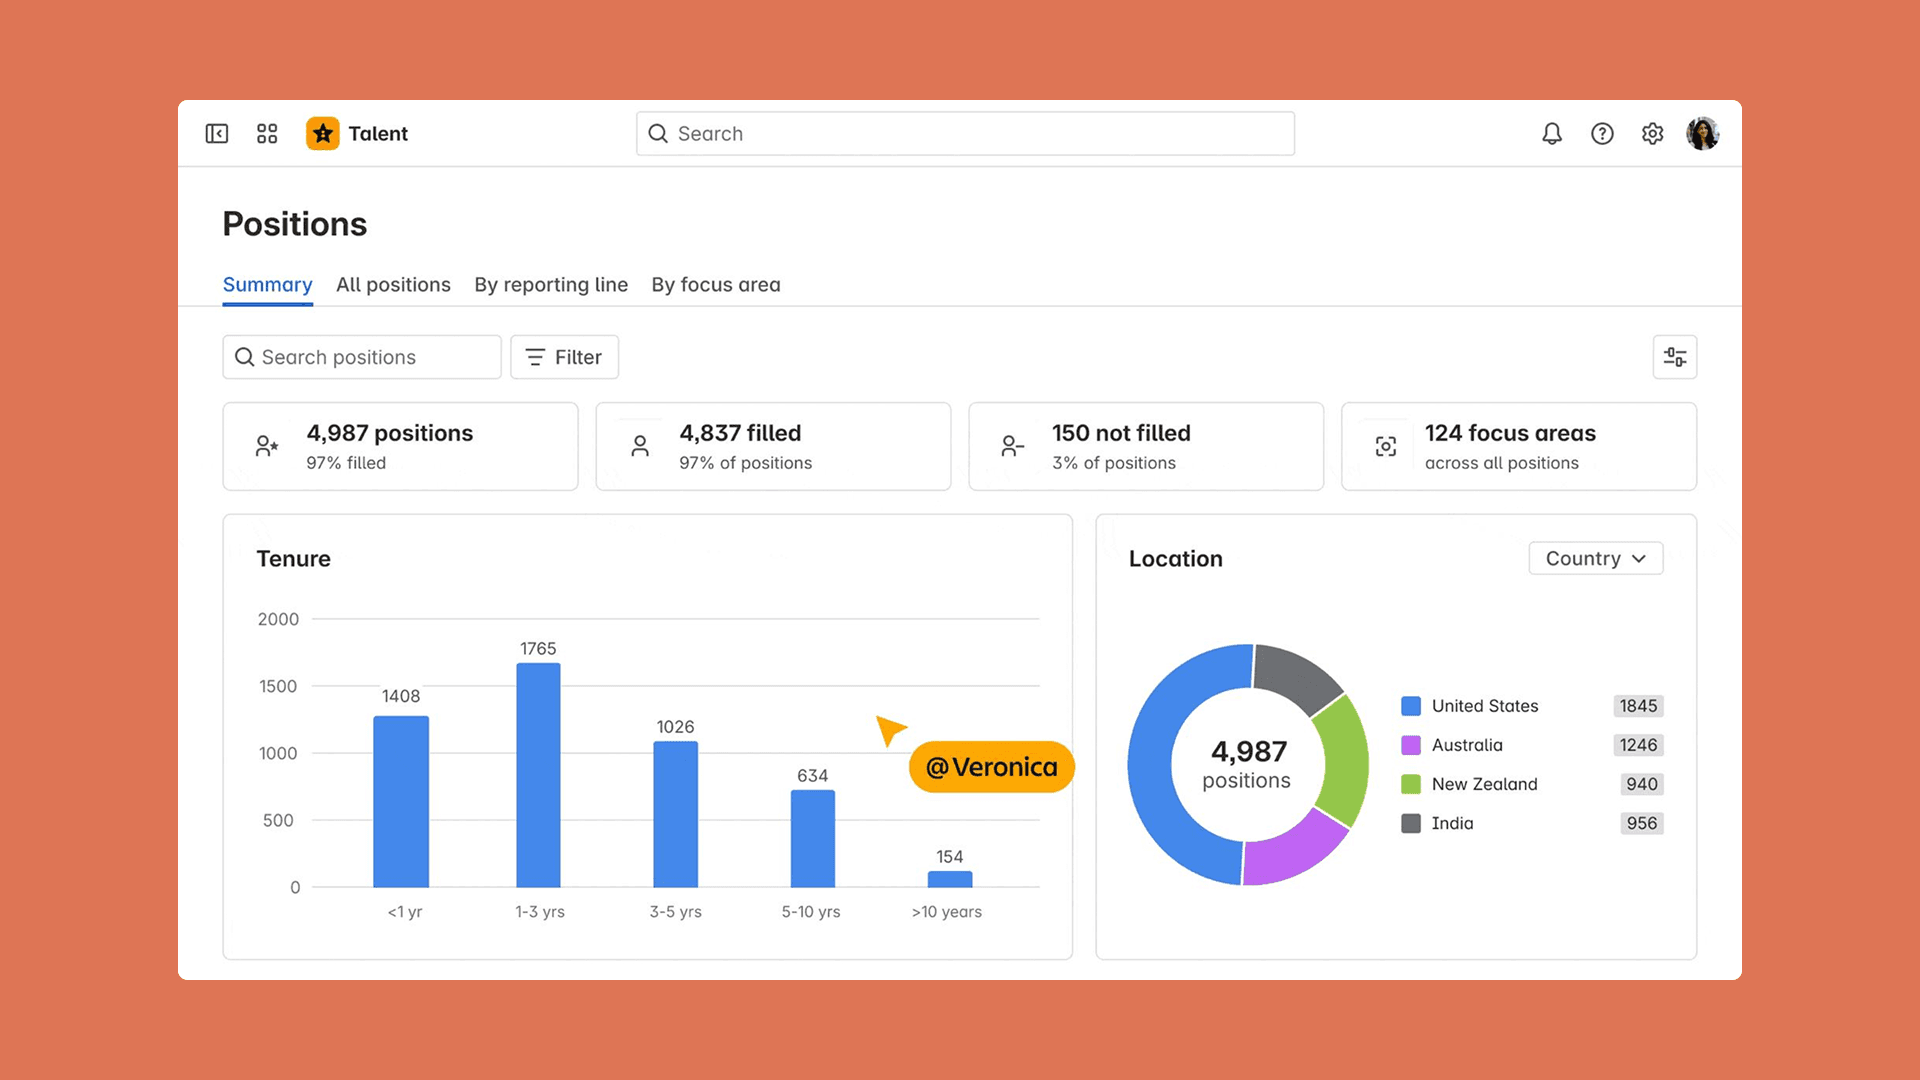Select the 150 not filled card
Viewport: 1920px width, 1080px height.
[1146, 446]
